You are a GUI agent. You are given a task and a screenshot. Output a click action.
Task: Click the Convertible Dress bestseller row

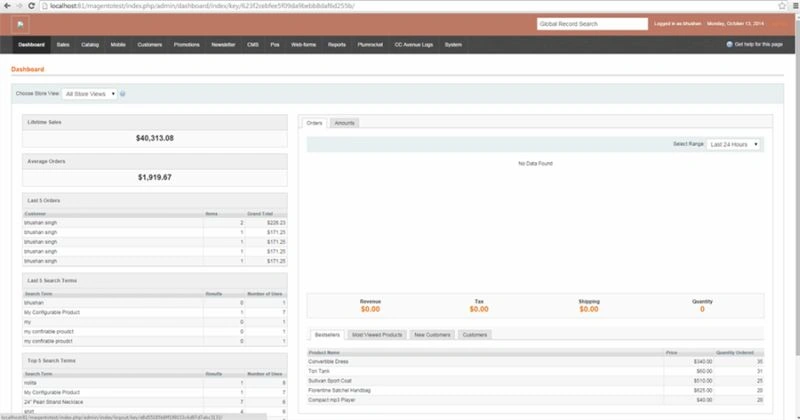coord(535,361)
